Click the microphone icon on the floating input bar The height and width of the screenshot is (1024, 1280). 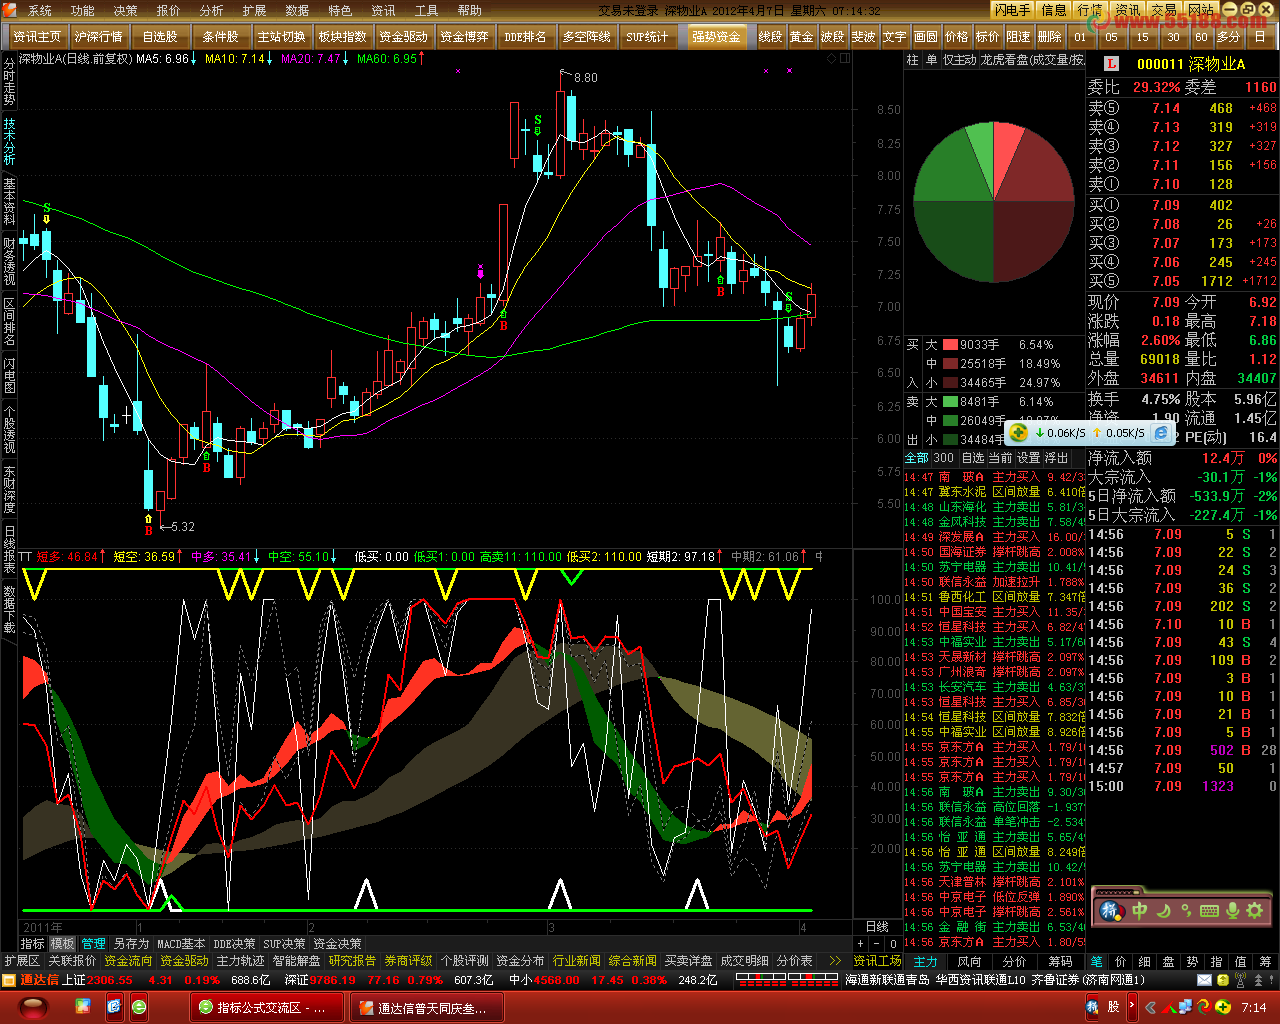click(x=1232, y=910)
